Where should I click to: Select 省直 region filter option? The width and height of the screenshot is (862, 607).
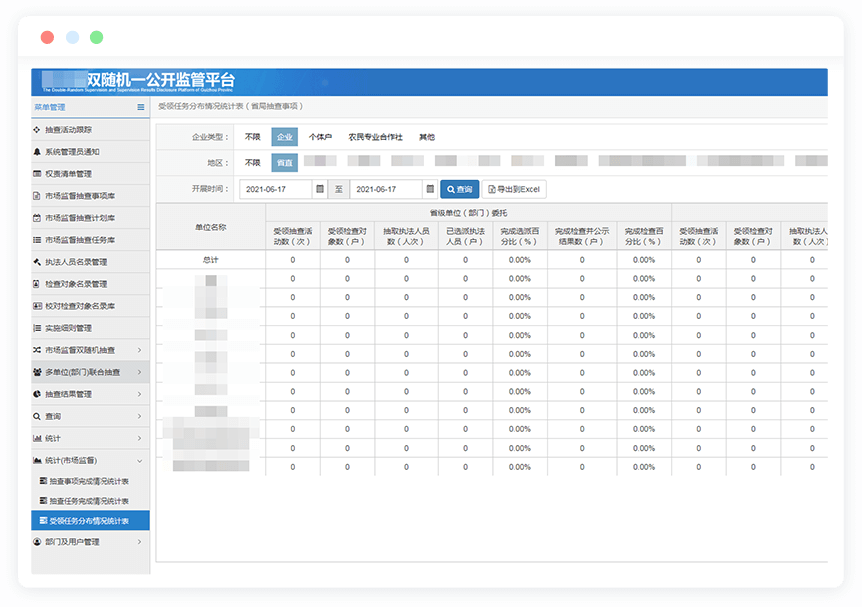285,162
